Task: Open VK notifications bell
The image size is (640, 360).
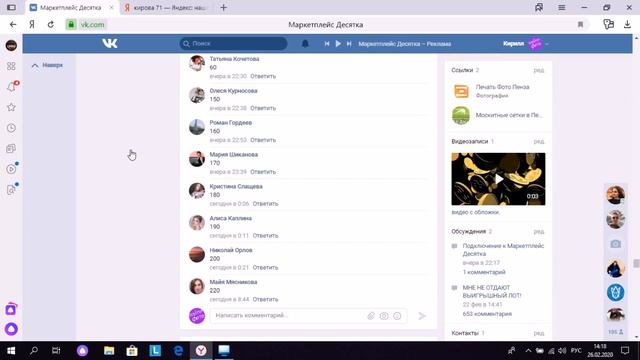Action: click(305, 44)
